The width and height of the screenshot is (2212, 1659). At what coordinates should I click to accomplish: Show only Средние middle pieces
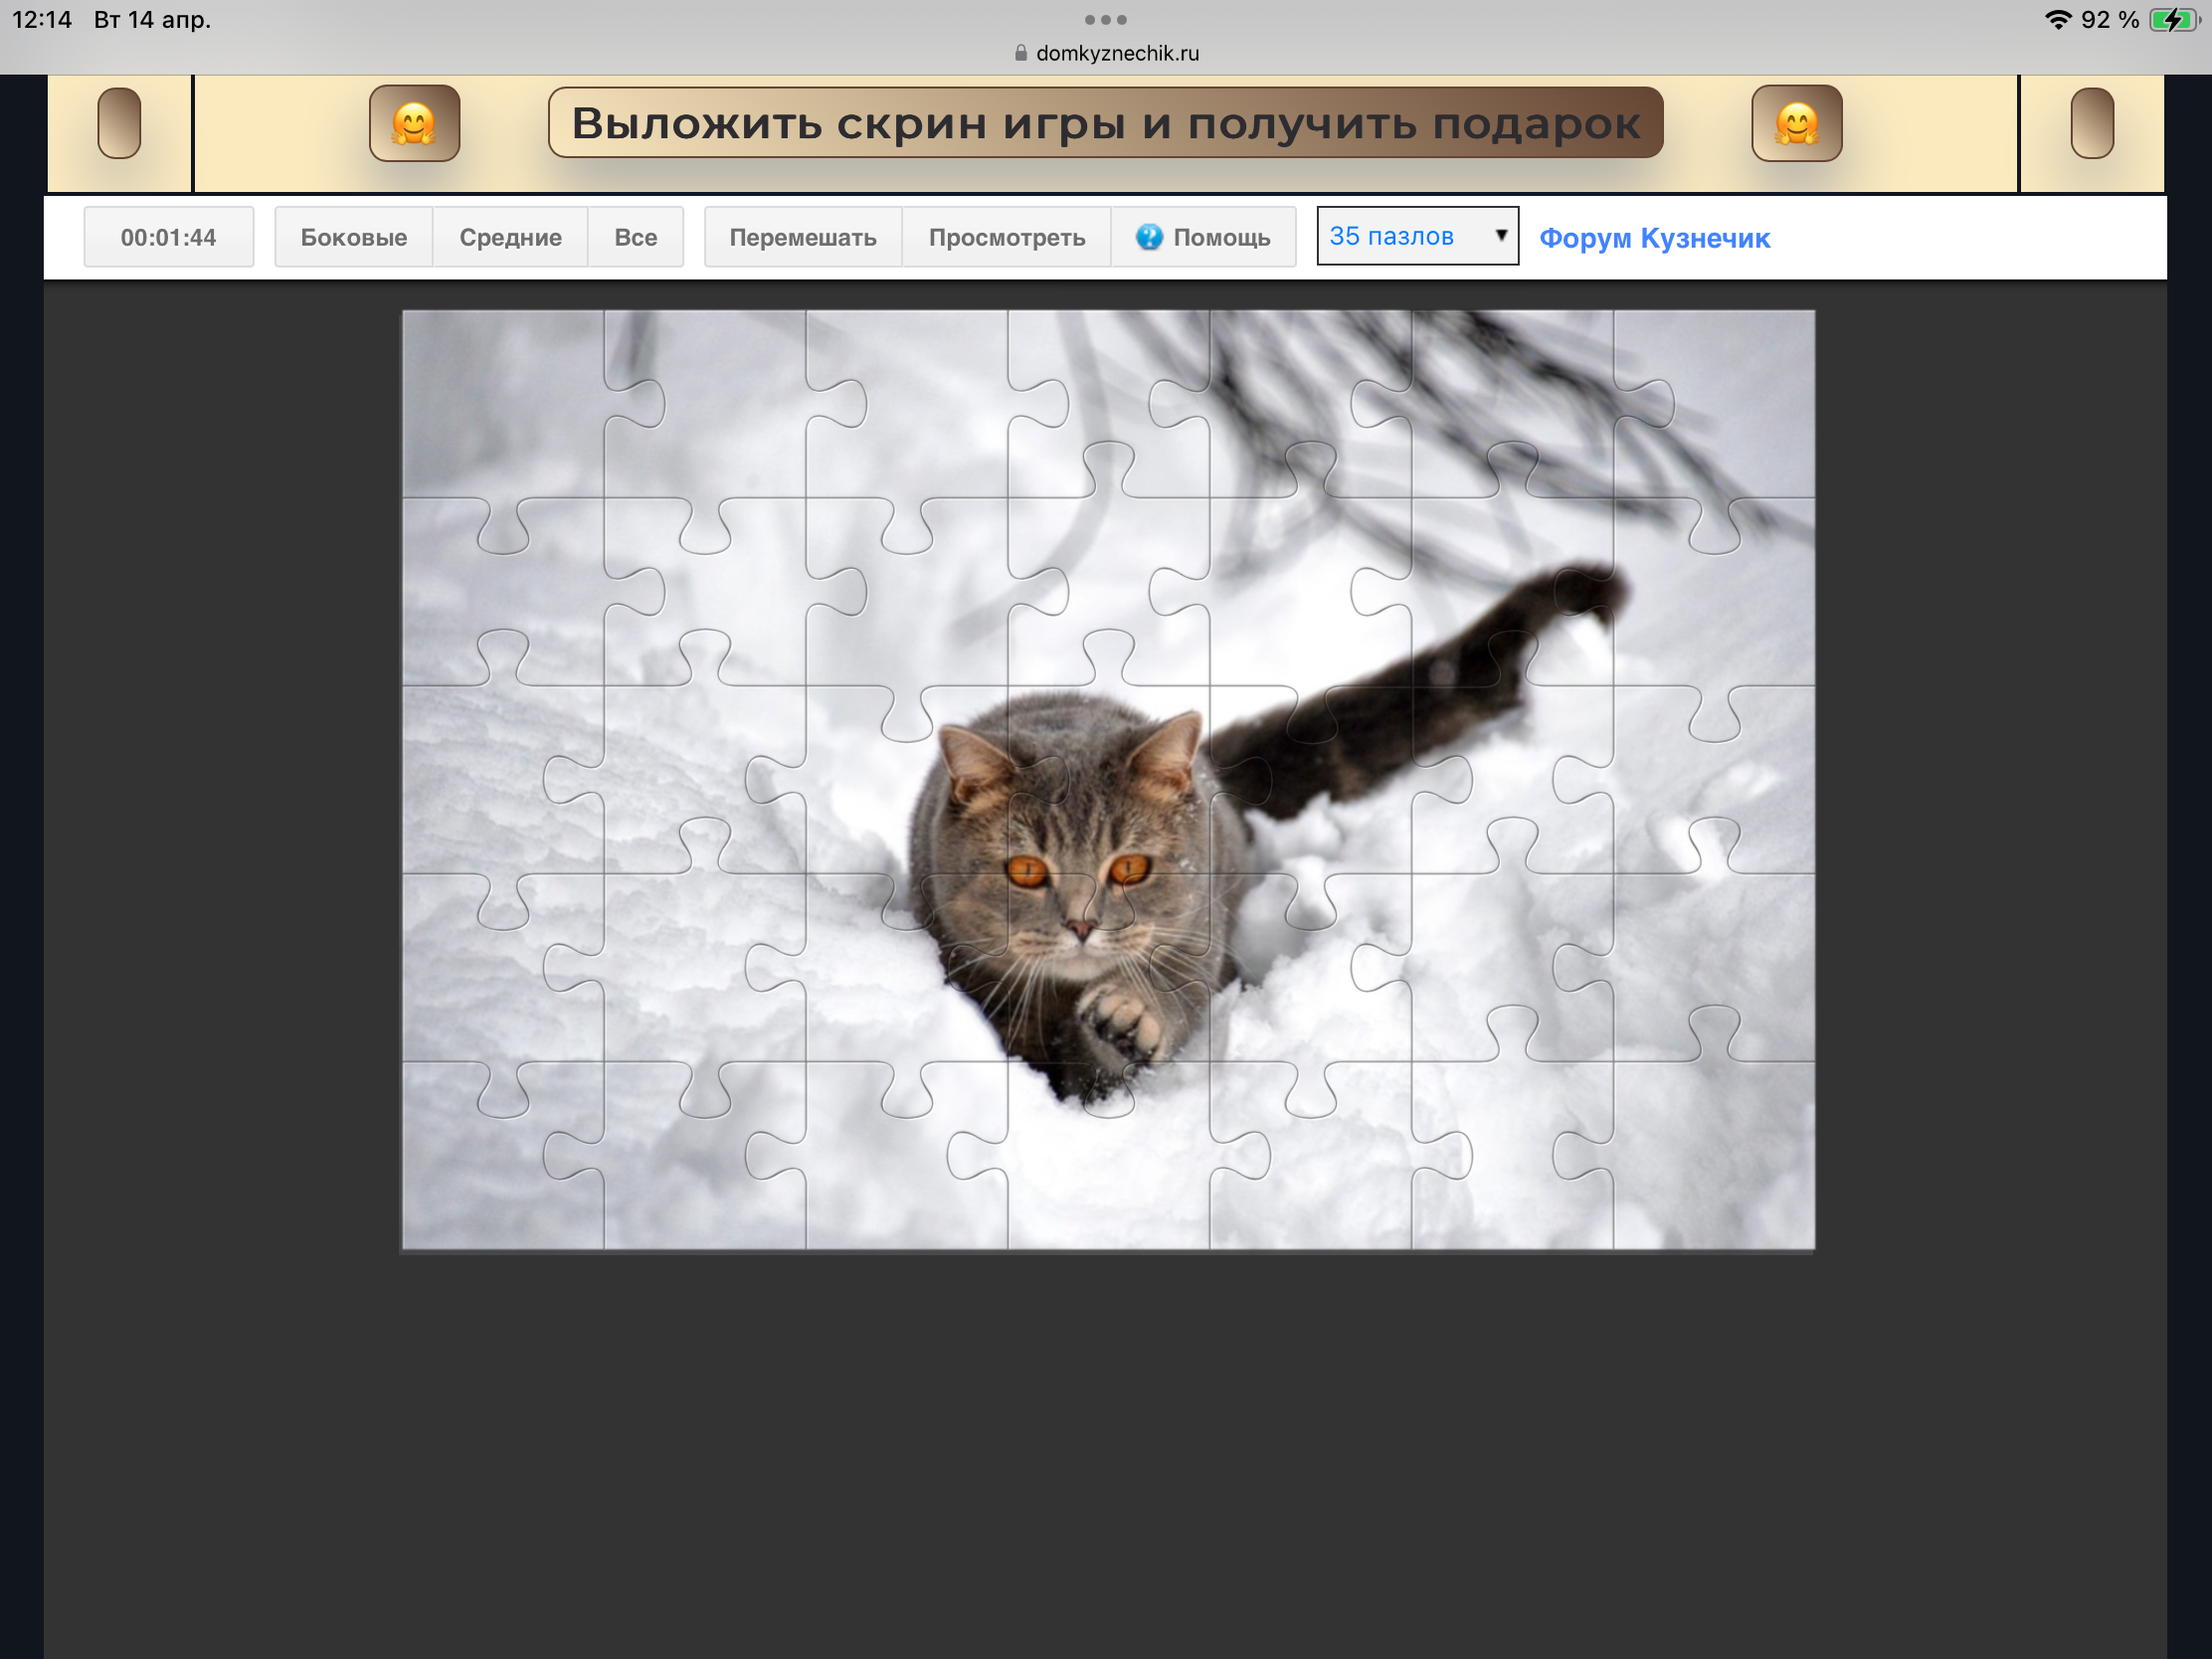point(510,237)
